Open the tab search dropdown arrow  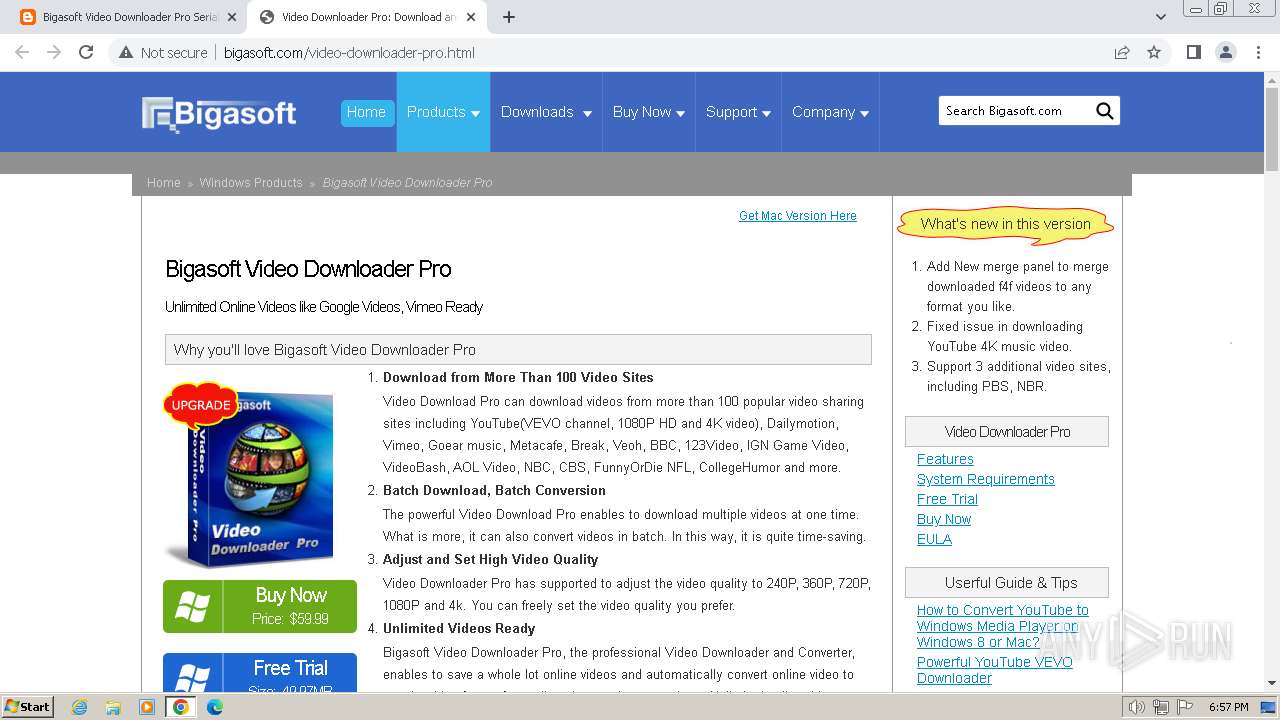point(1160,17)
